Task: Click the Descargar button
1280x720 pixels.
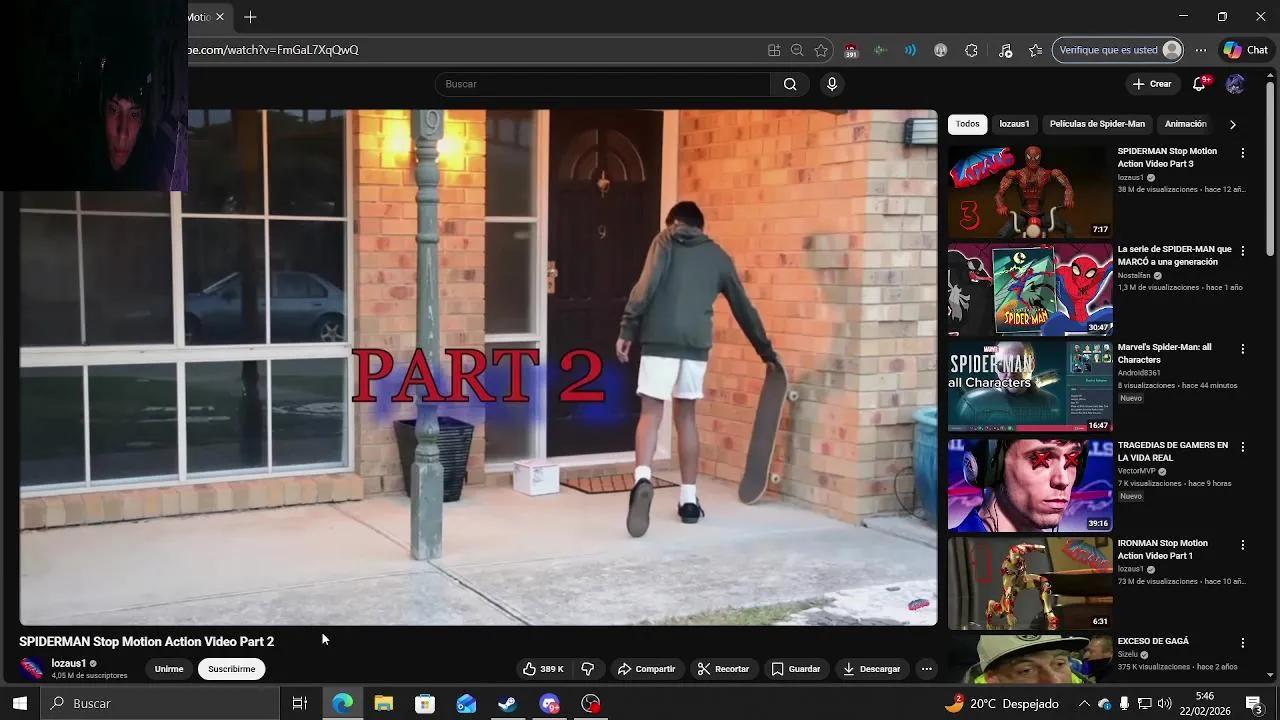Action: coord(871,669)
